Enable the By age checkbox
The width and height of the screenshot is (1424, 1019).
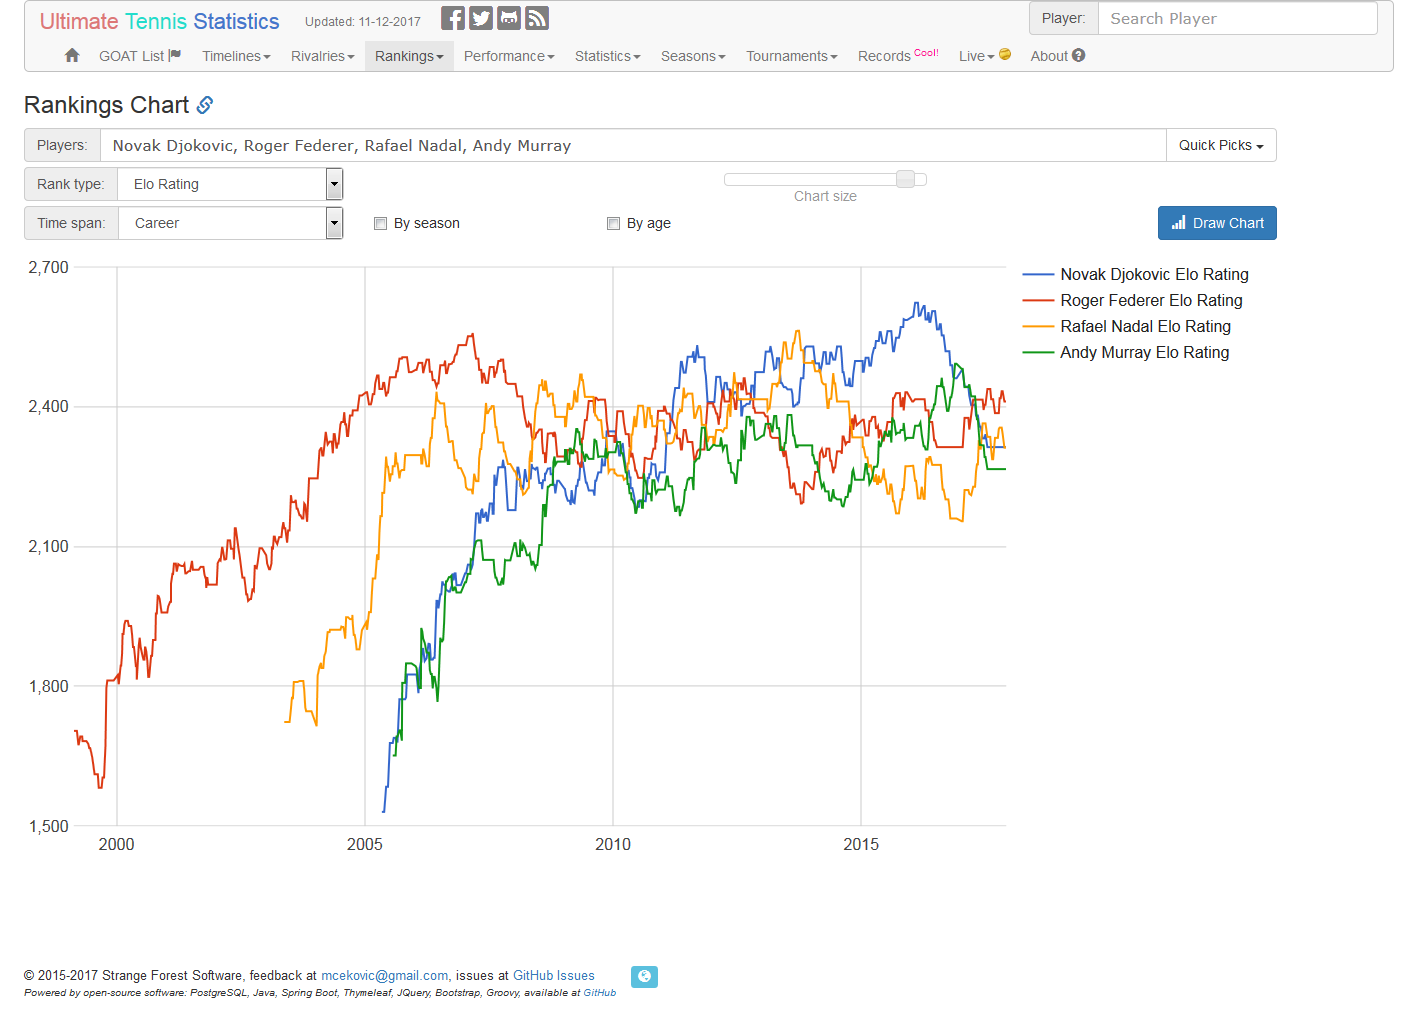pos(613,223)
